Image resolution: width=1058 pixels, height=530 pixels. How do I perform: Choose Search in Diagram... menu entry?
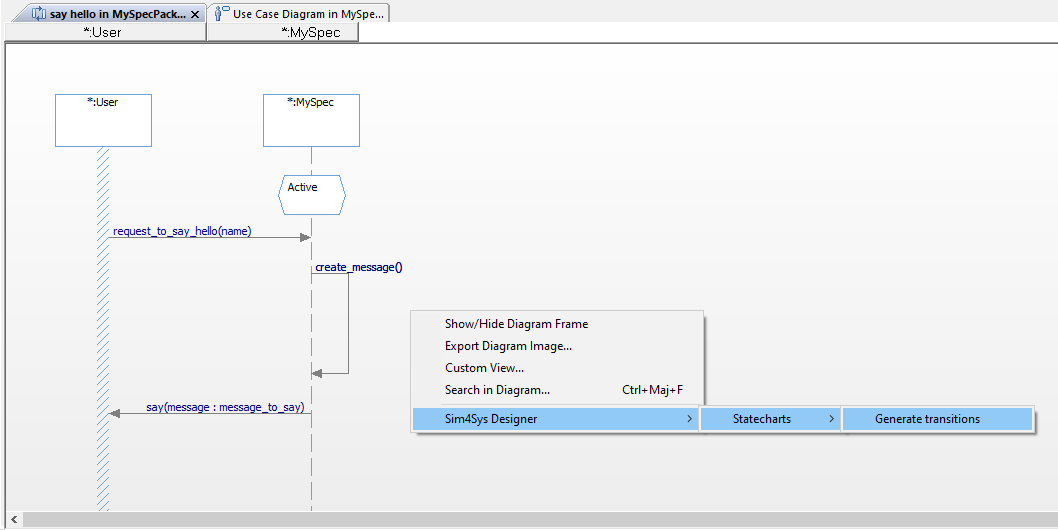[x=557, y=390]
